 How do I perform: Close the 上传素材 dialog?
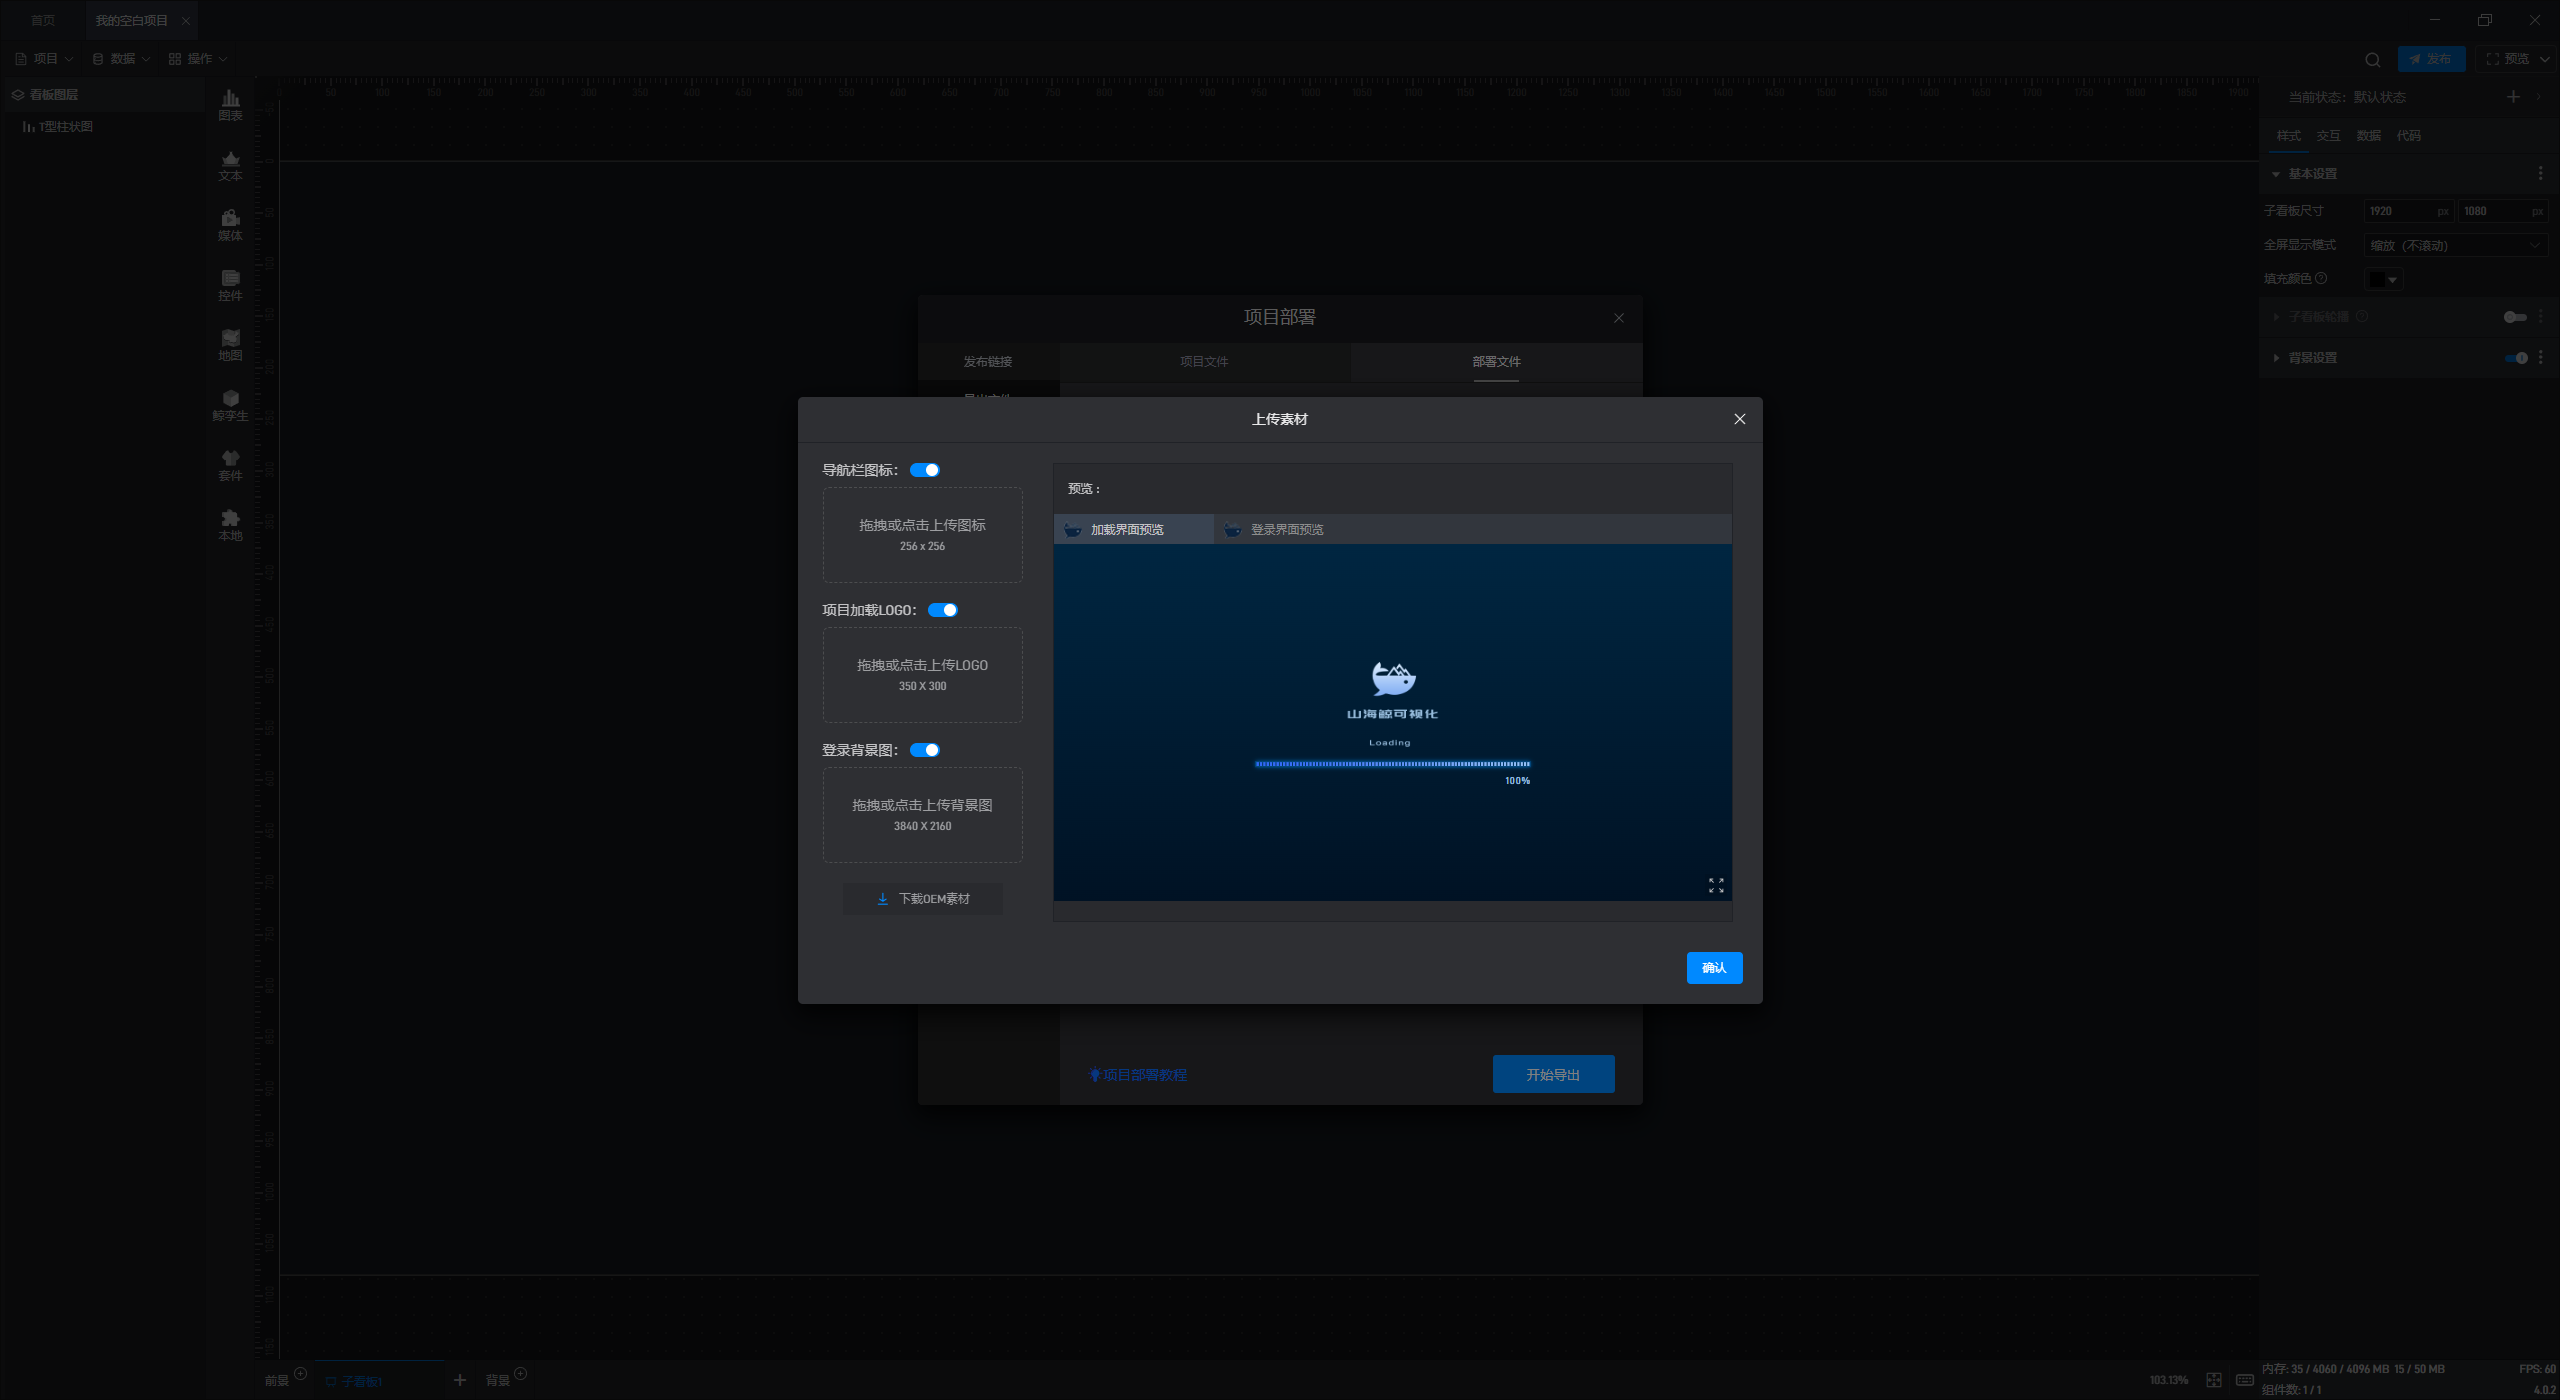coord(1739,419)
